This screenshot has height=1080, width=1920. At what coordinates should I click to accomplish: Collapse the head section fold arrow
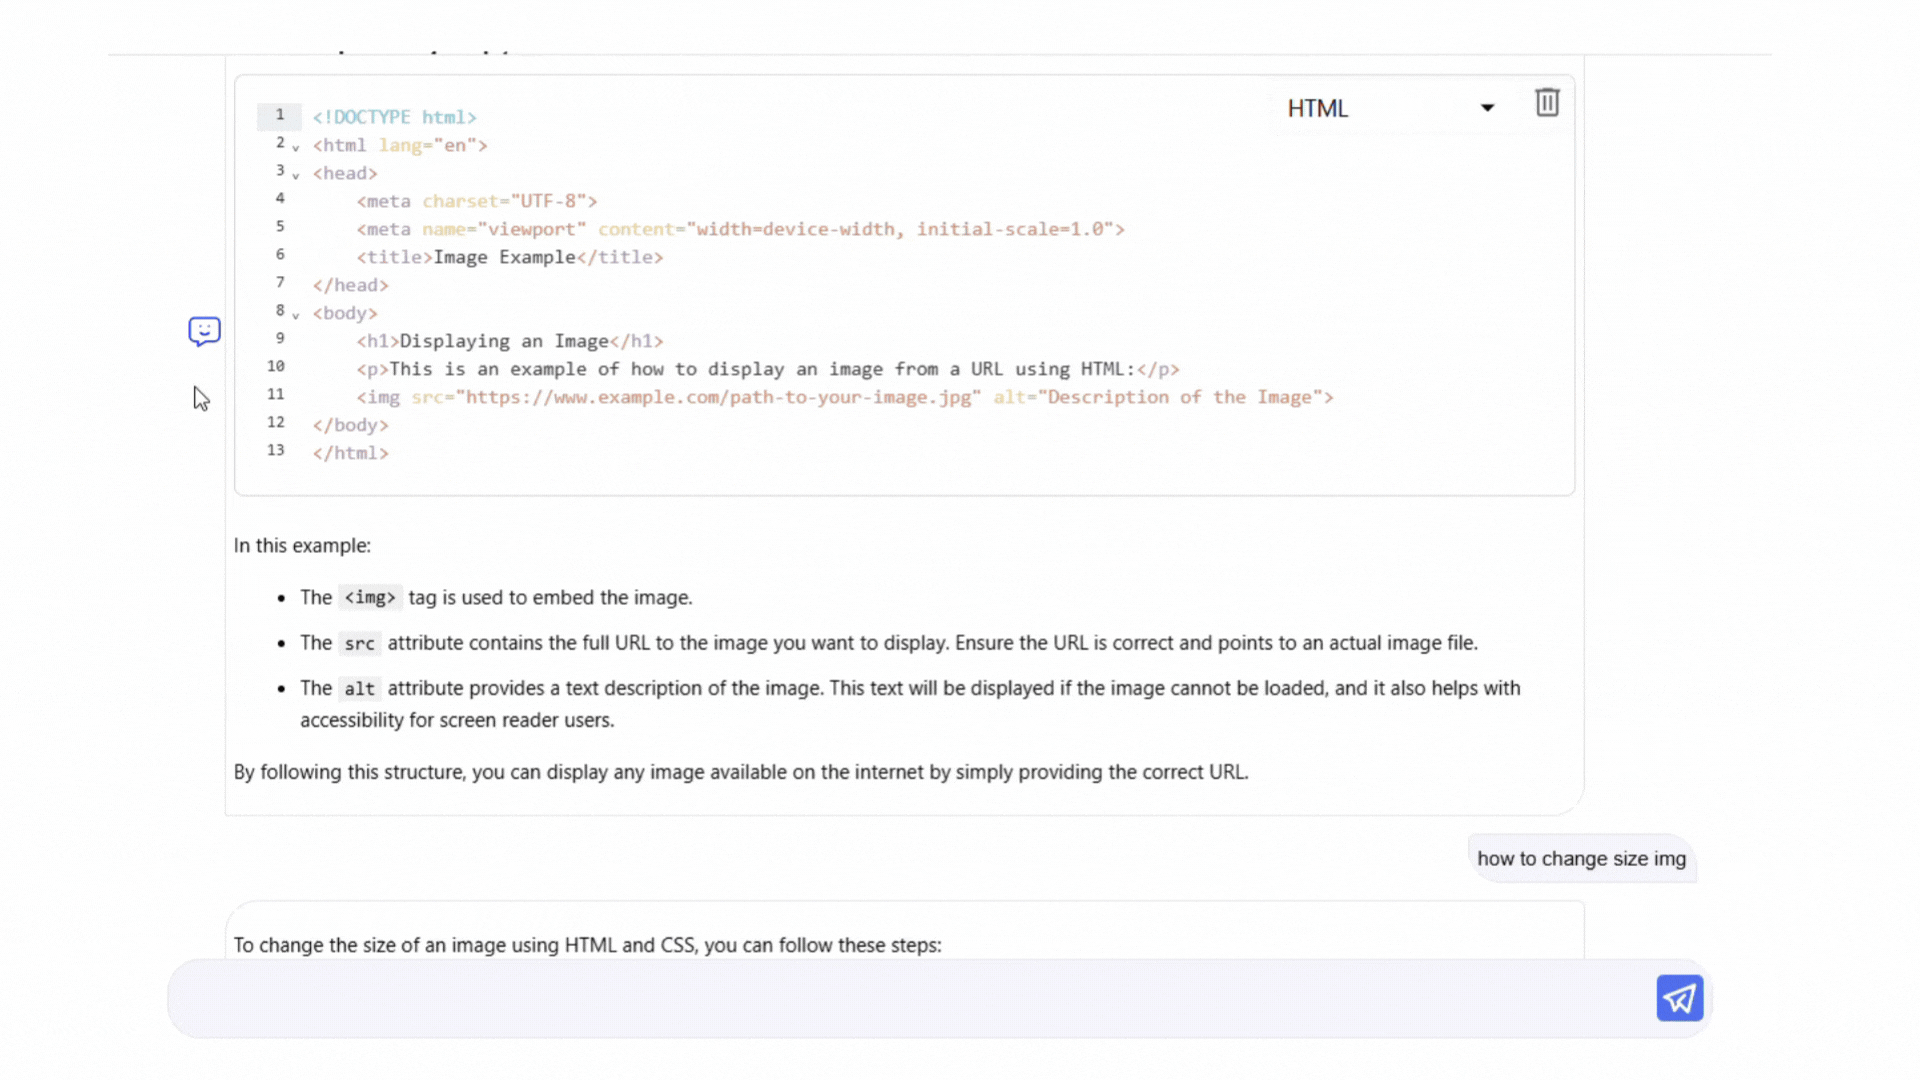click(296, 175)
